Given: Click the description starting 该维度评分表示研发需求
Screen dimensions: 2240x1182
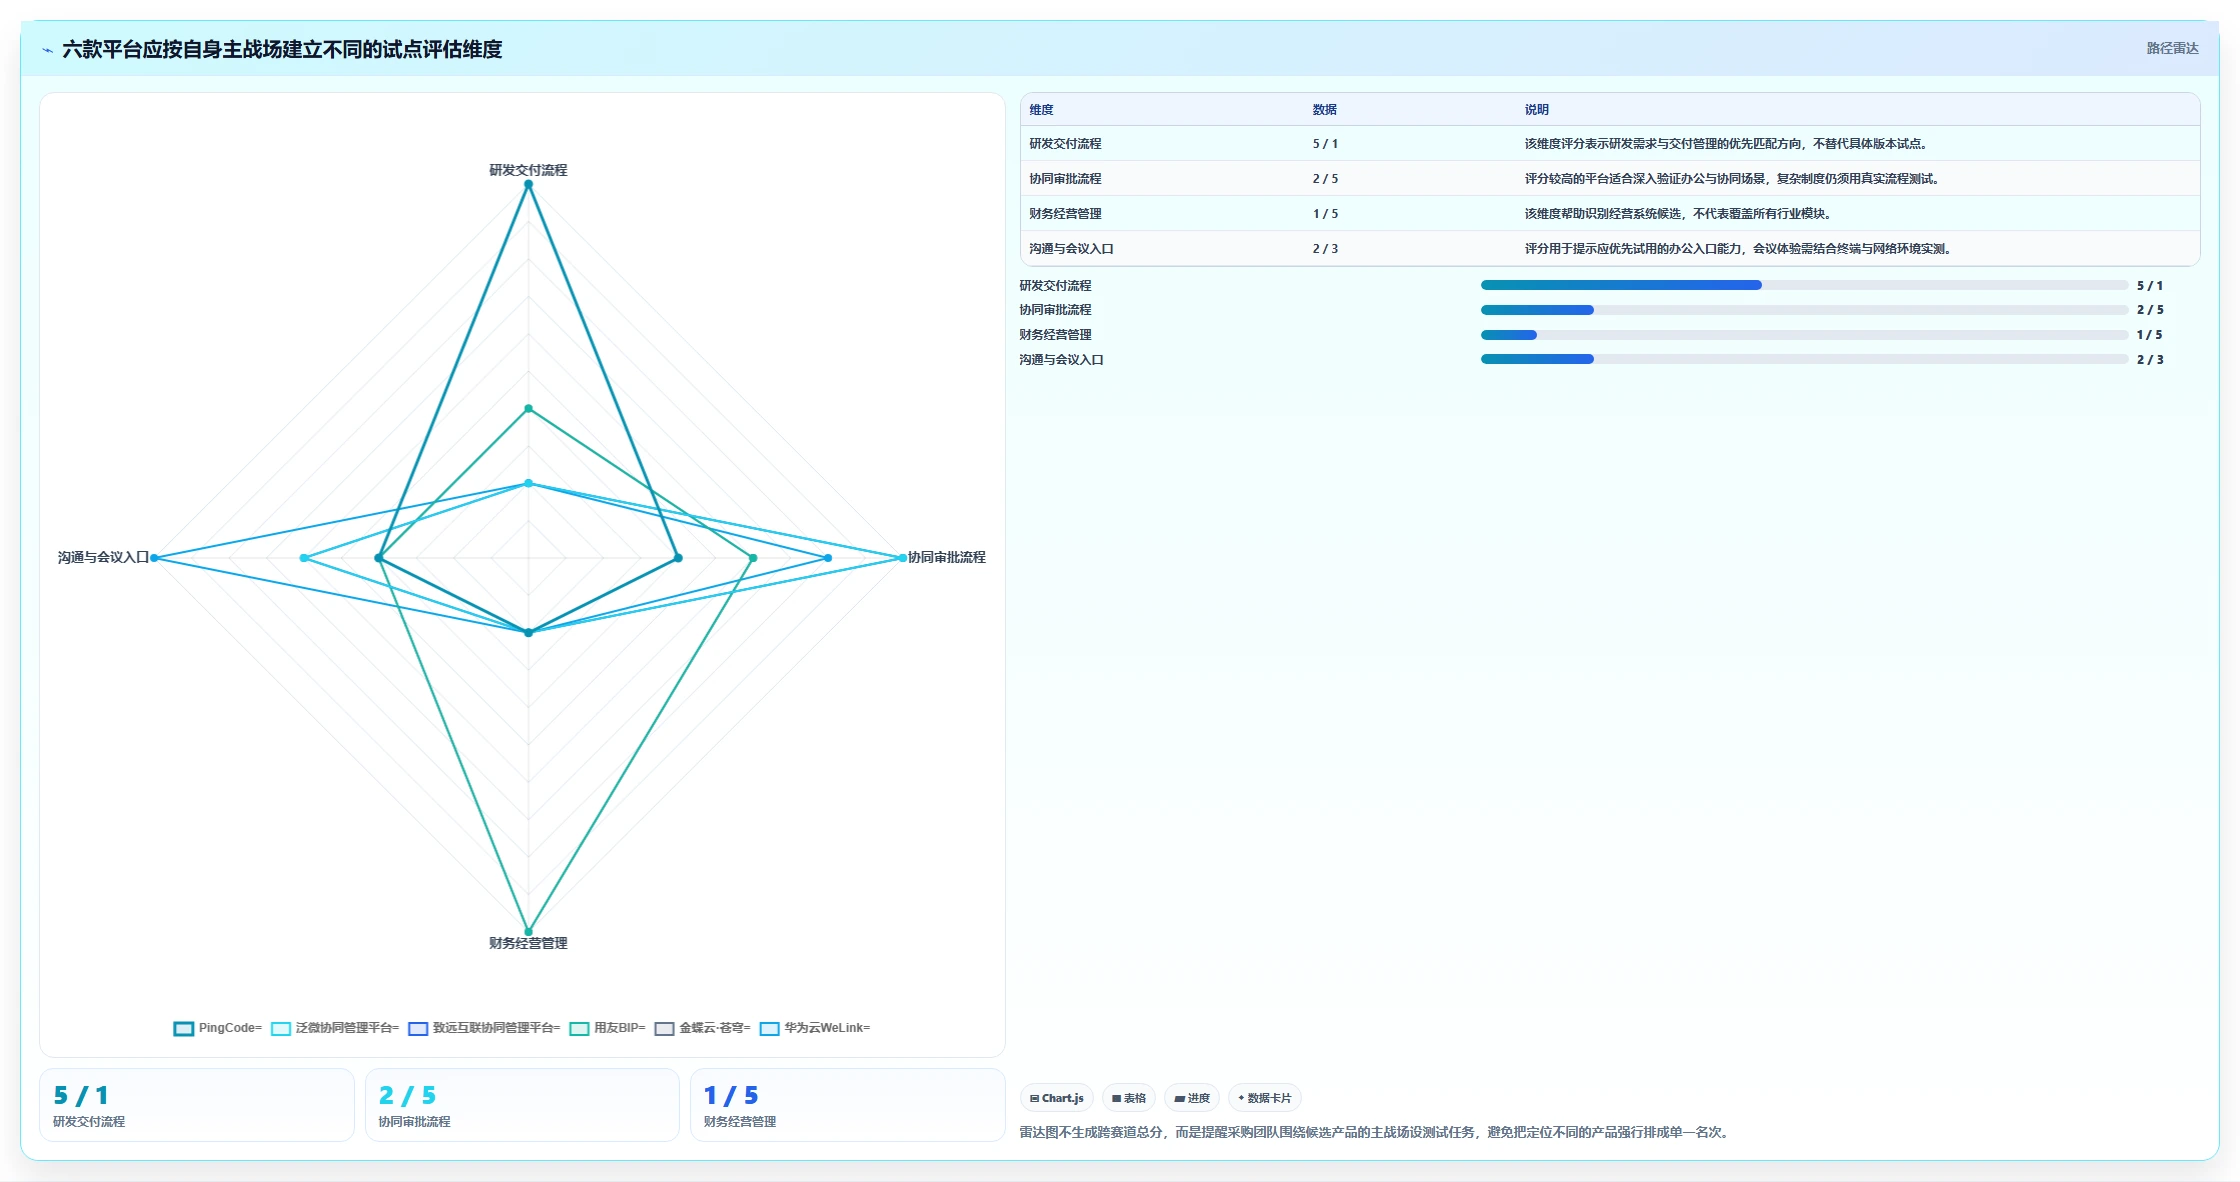Looking at the screenshot, I should (1728, 144).
